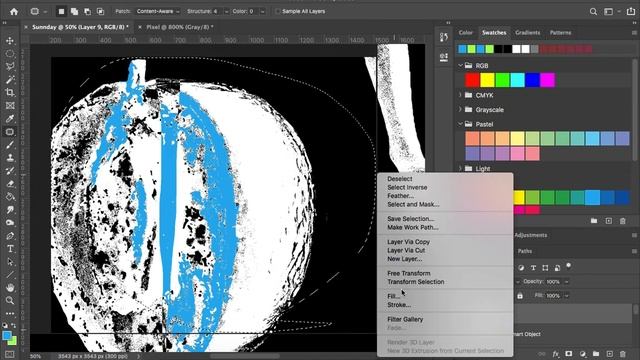Expand the CMYK swatch group
The width and height of the screenshot is (640, 360).
pos(460,95)
